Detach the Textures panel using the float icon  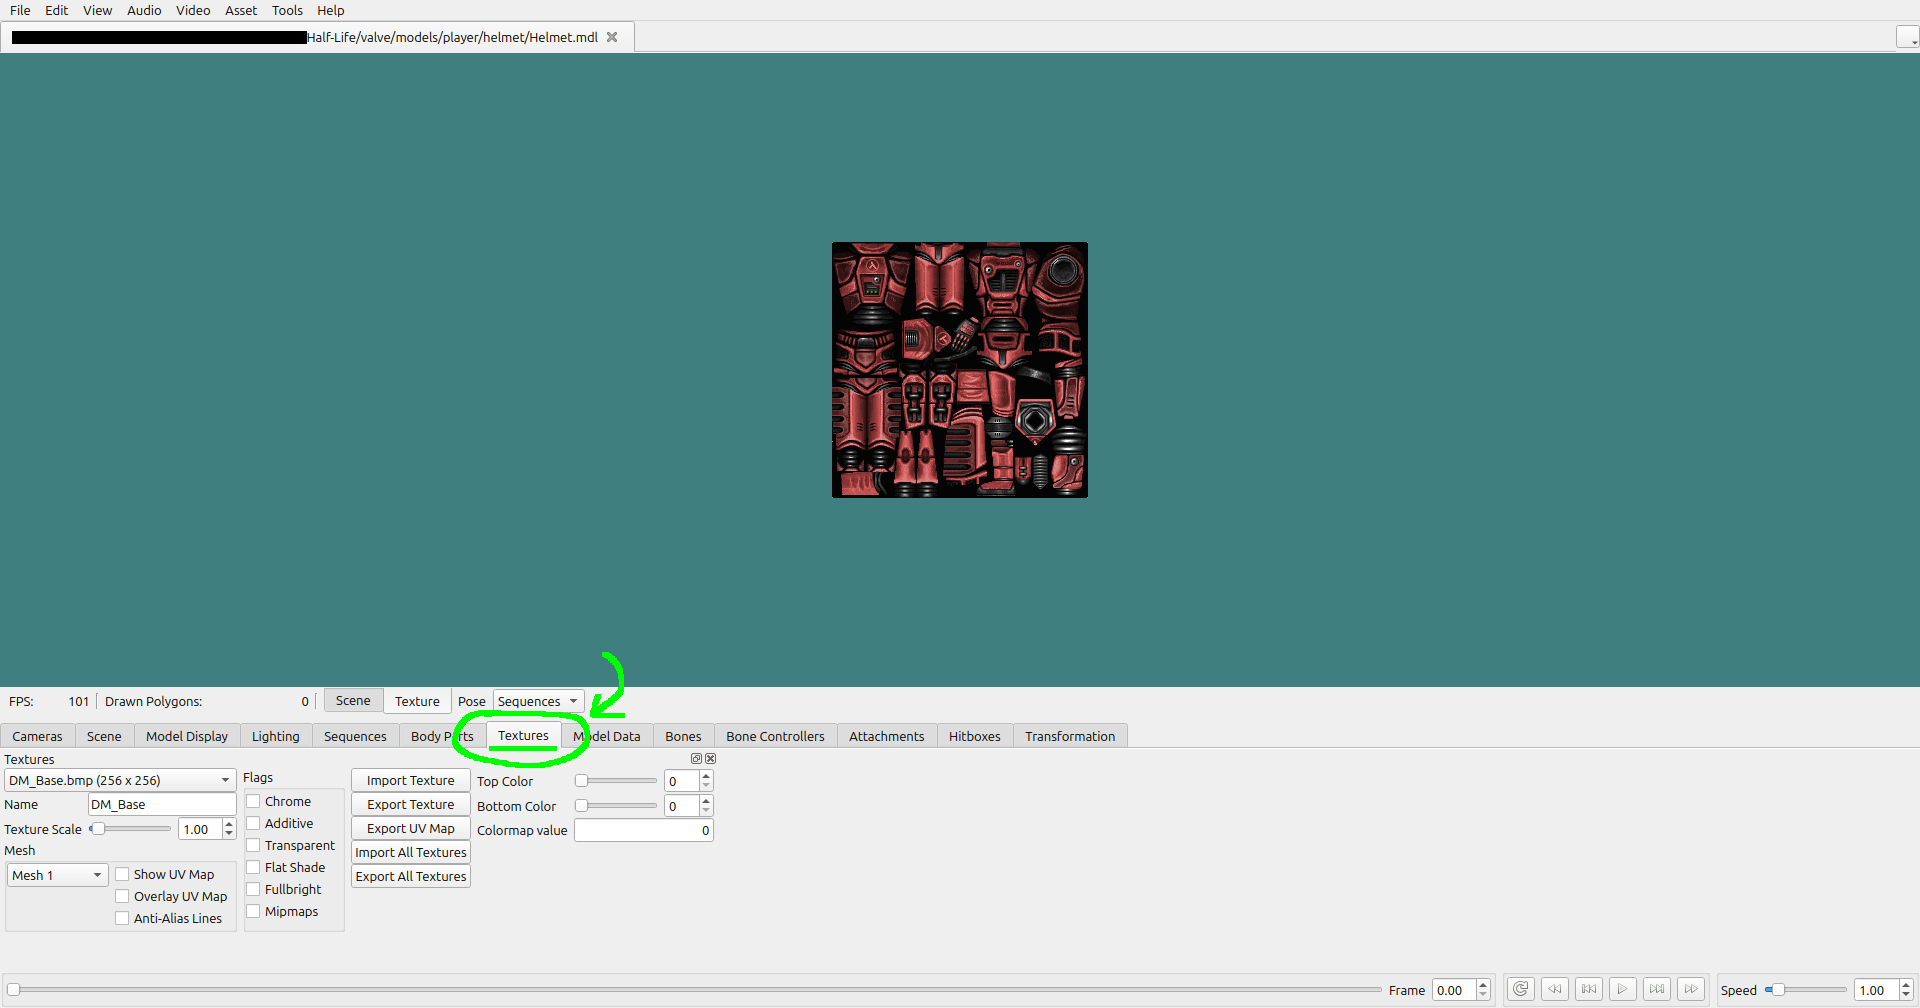[x=696, y=758]
